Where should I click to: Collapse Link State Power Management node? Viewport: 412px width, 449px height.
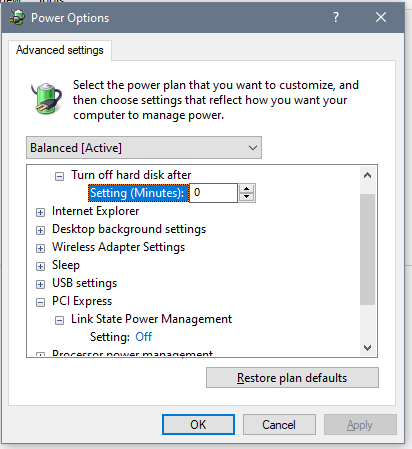pos(59,320)
